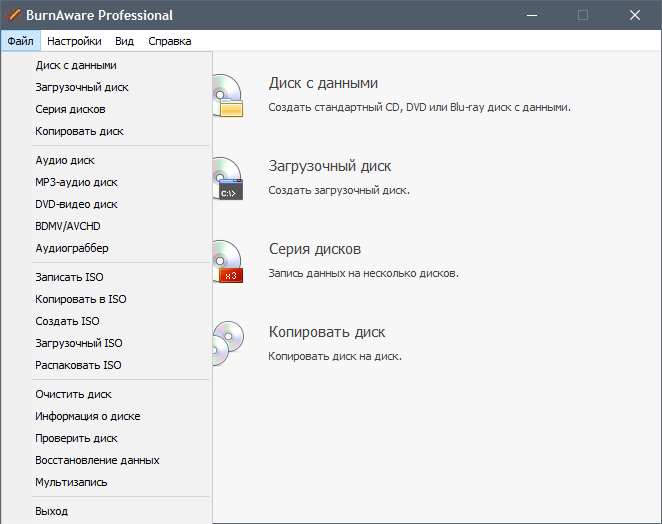The width and height of the screenshot is (662, 524).
Task: Open the Настройки menu
Action: coord(74,41)
